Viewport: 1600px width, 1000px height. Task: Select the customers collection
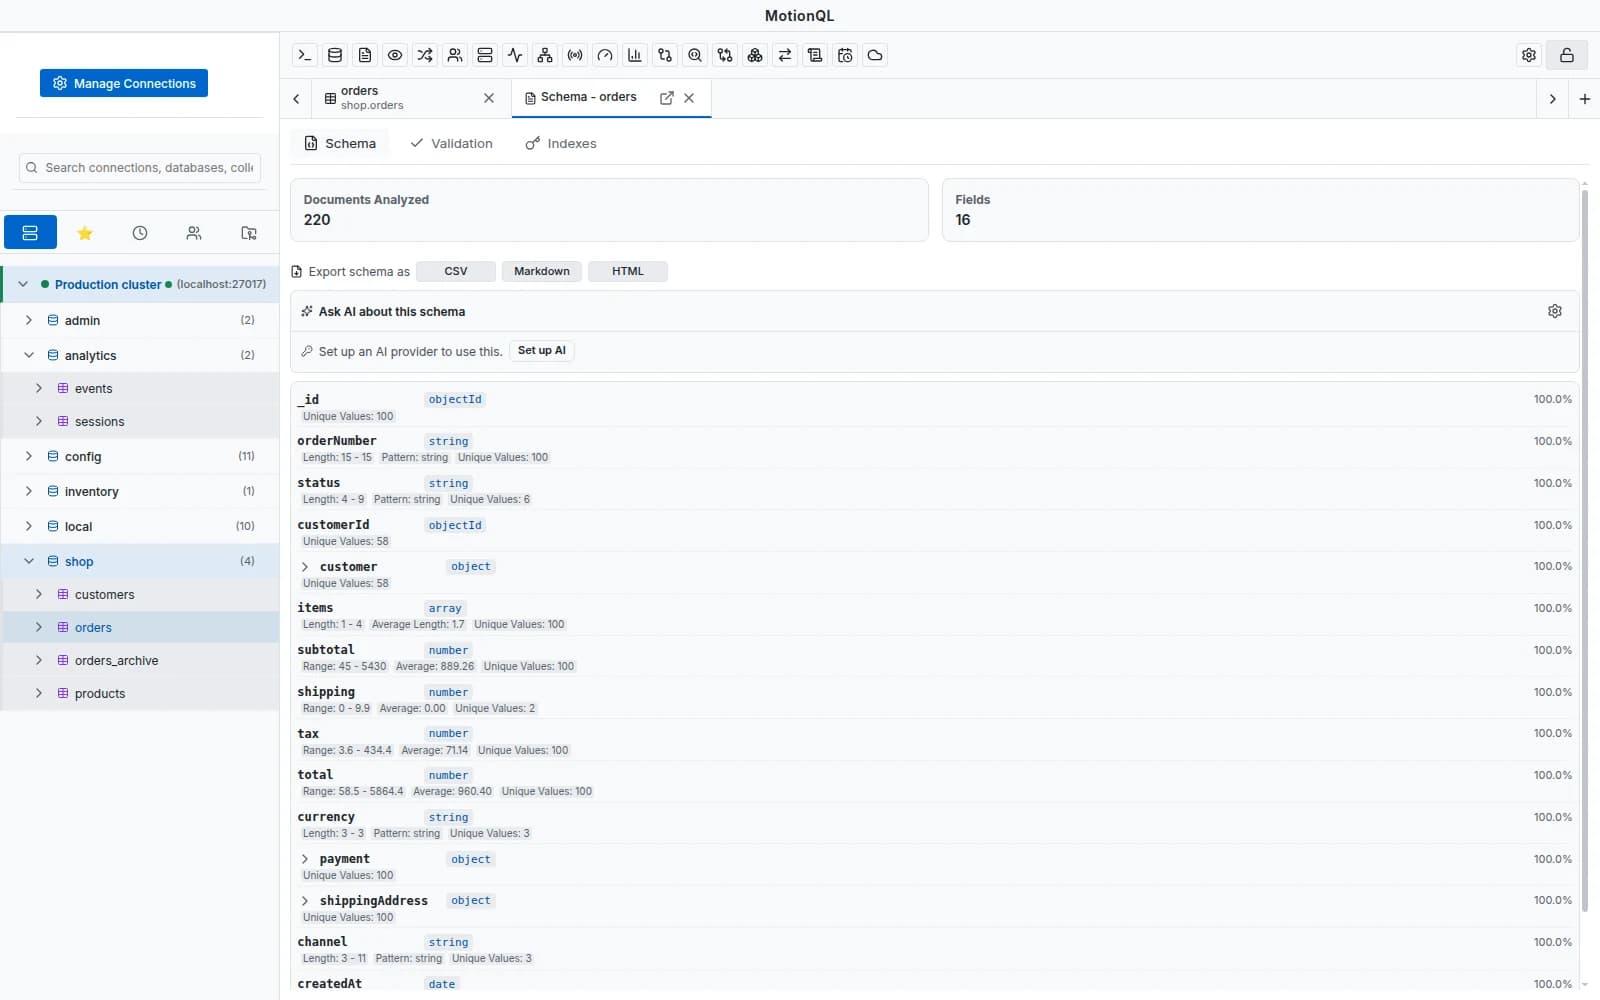pyautogui.click(x=140, y=594)
